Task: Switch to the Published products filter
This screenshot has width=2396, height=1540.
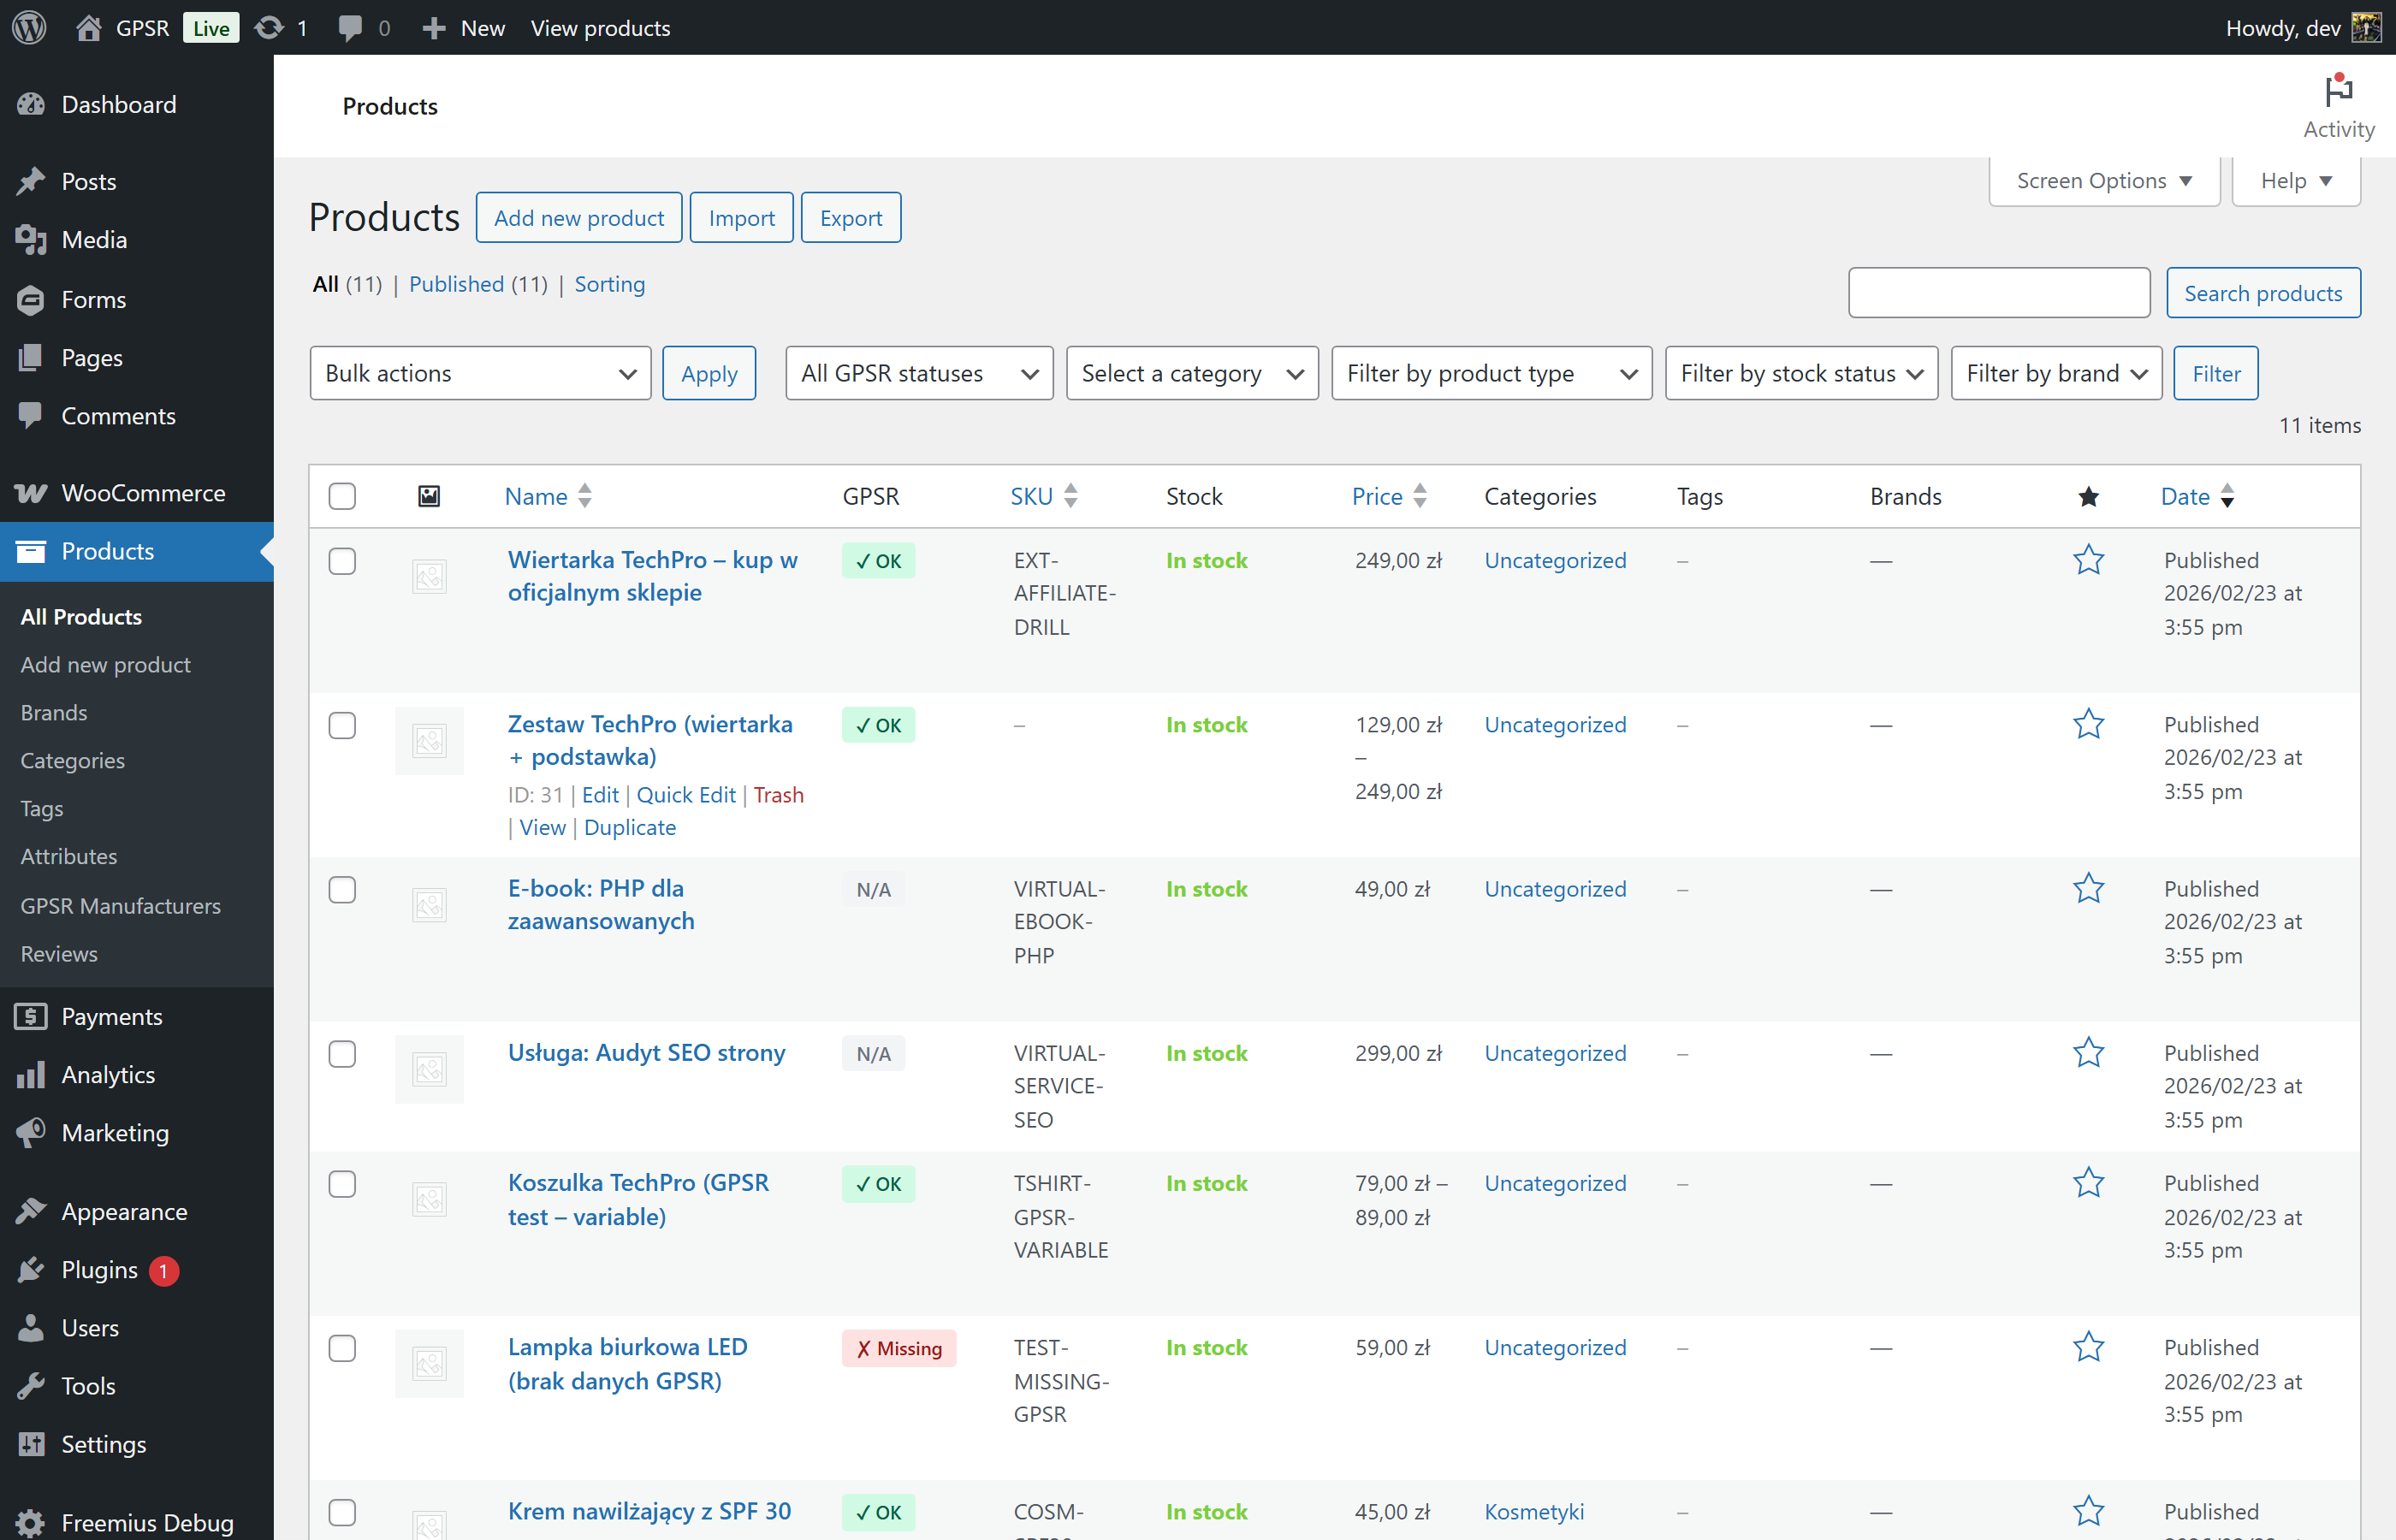Action: [456, 284]
